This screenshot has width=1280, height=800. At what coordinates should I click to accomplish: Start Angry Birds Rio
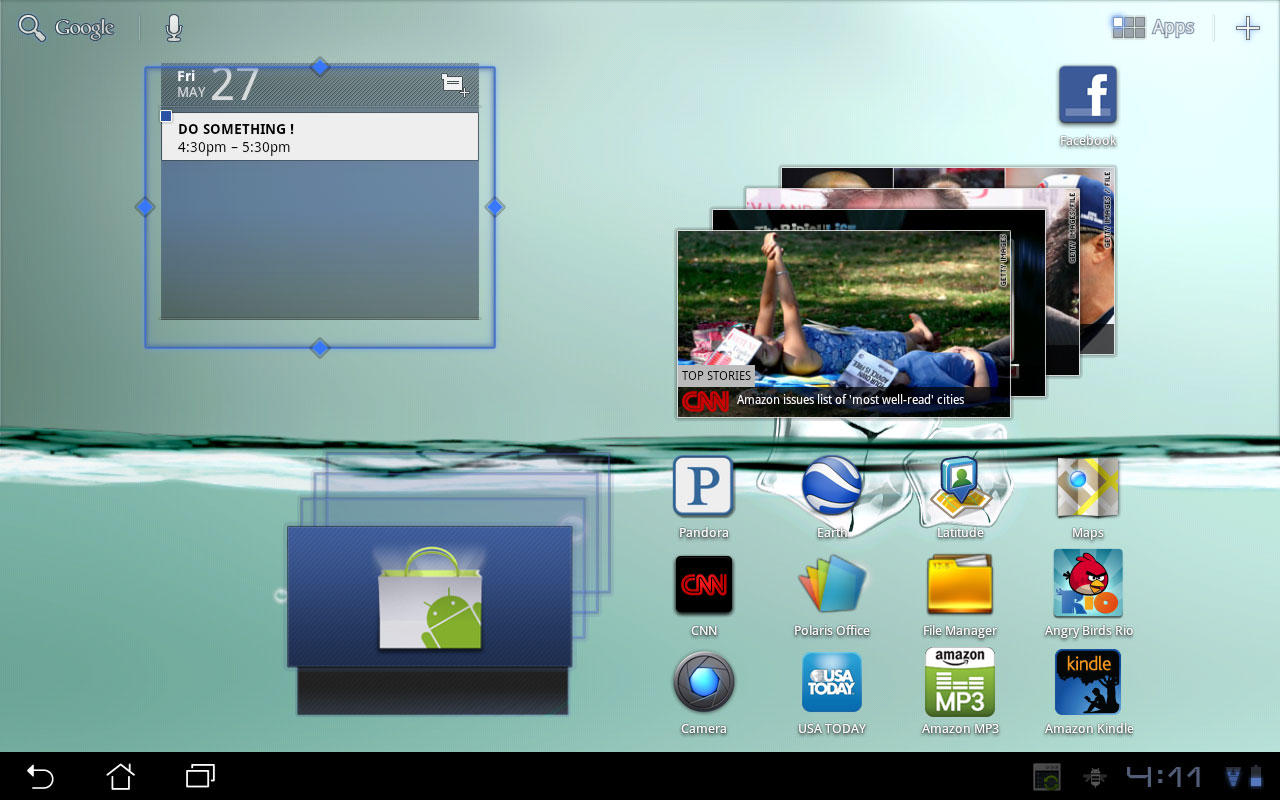click(x=1087, y=585)
